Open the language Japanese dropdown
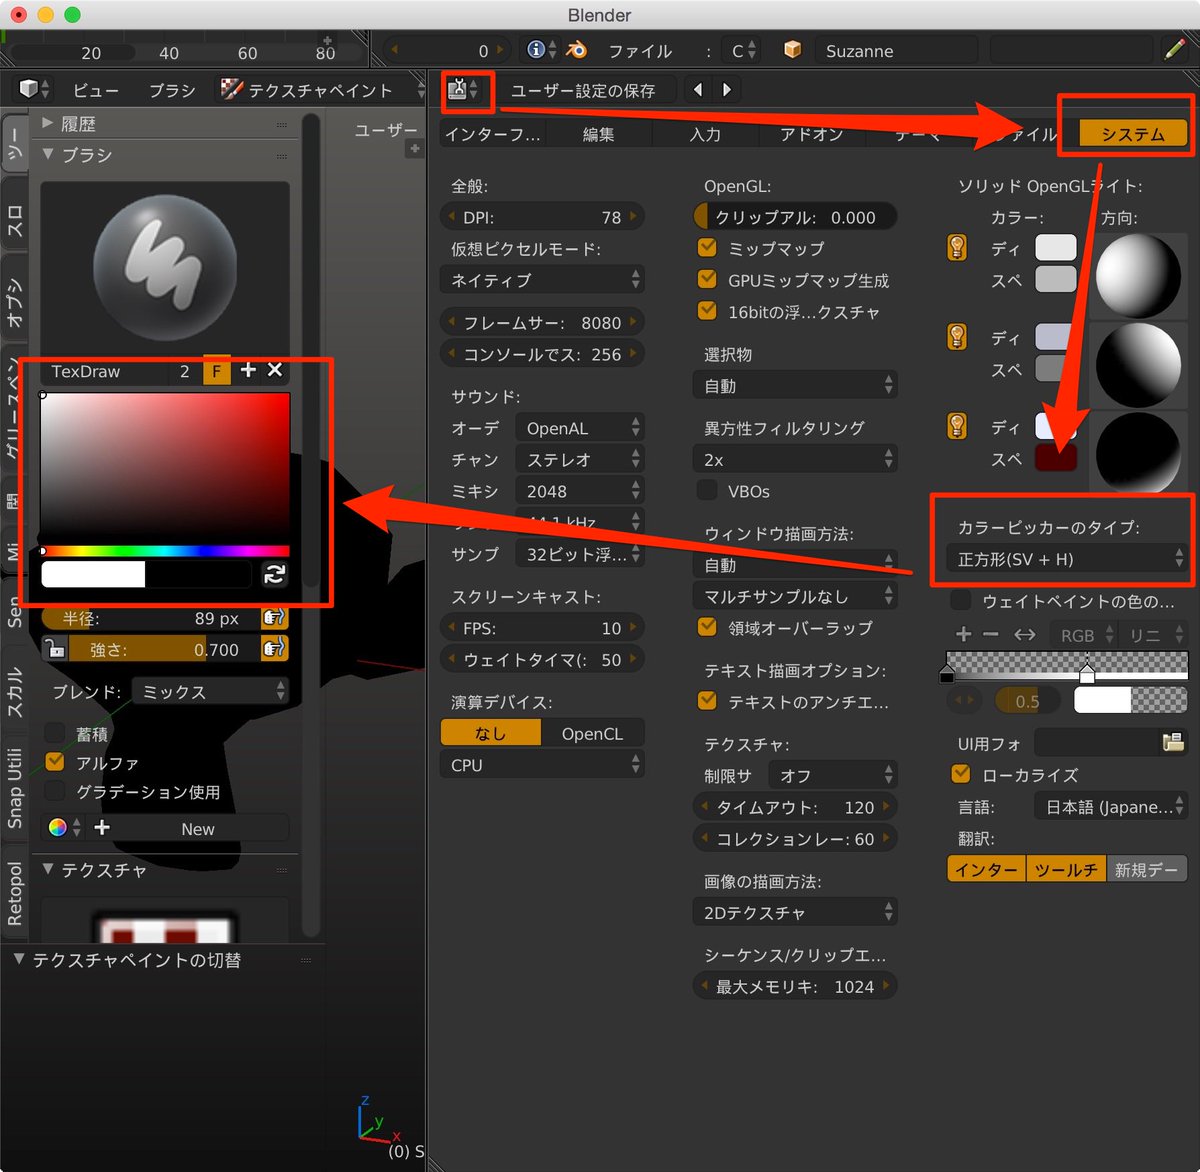1200x1172 pixels. pos(1111,806)
